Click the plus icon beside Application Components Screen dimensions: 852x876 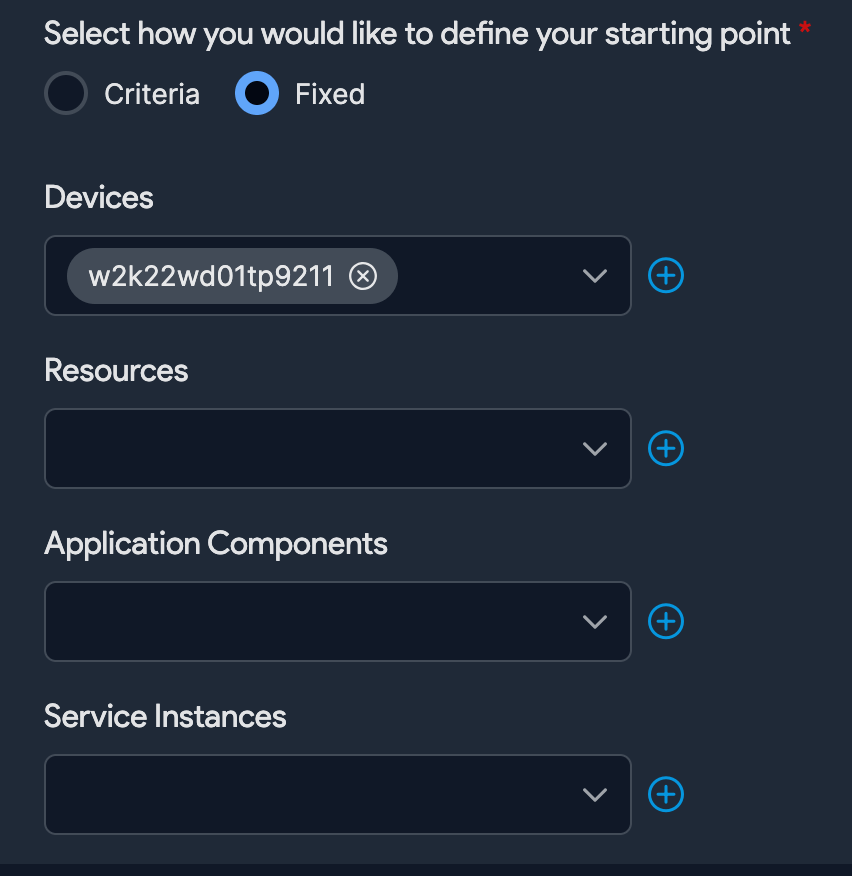(x=666, y=621)
